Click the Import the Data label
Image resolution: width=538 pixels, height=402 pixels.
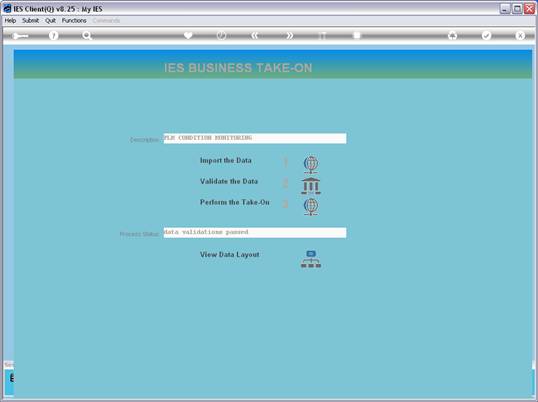tap(226, 160)
